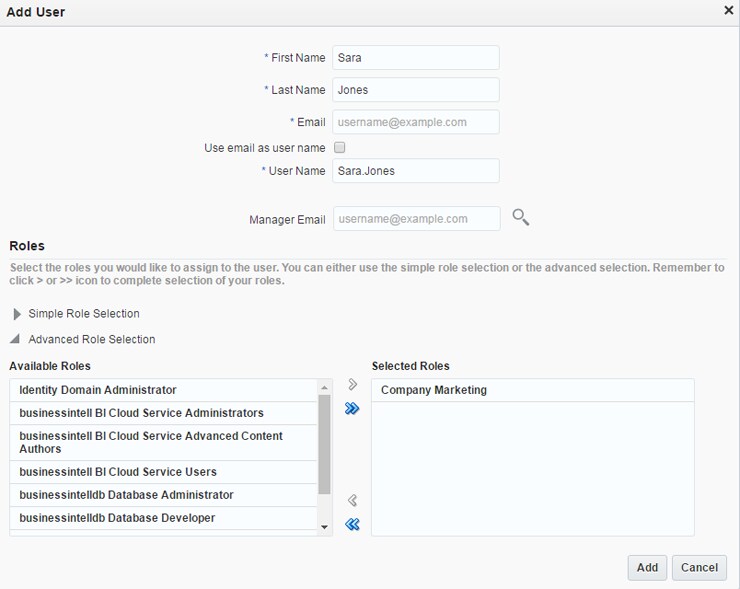Click the First Name input field

[415, 58]
